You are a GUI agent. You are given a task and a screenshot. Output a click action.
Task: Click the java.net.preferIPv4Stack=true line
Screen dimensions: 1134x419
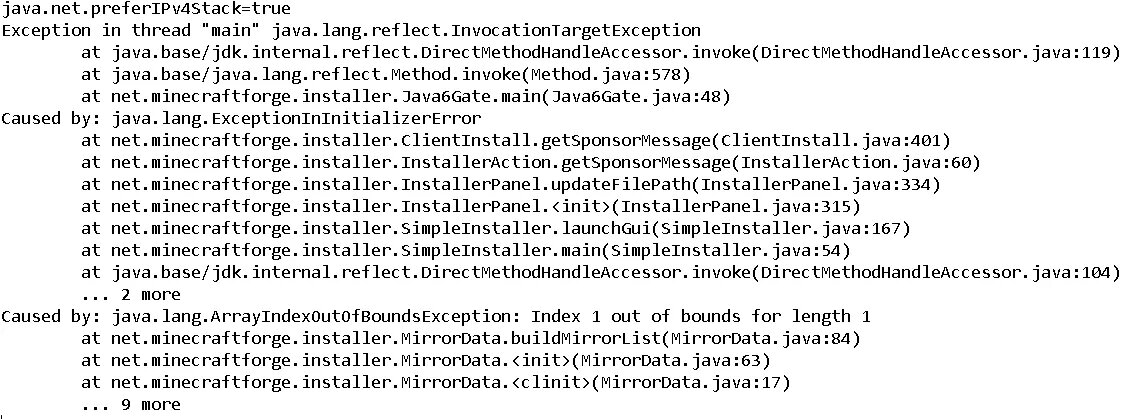point(146,9)
